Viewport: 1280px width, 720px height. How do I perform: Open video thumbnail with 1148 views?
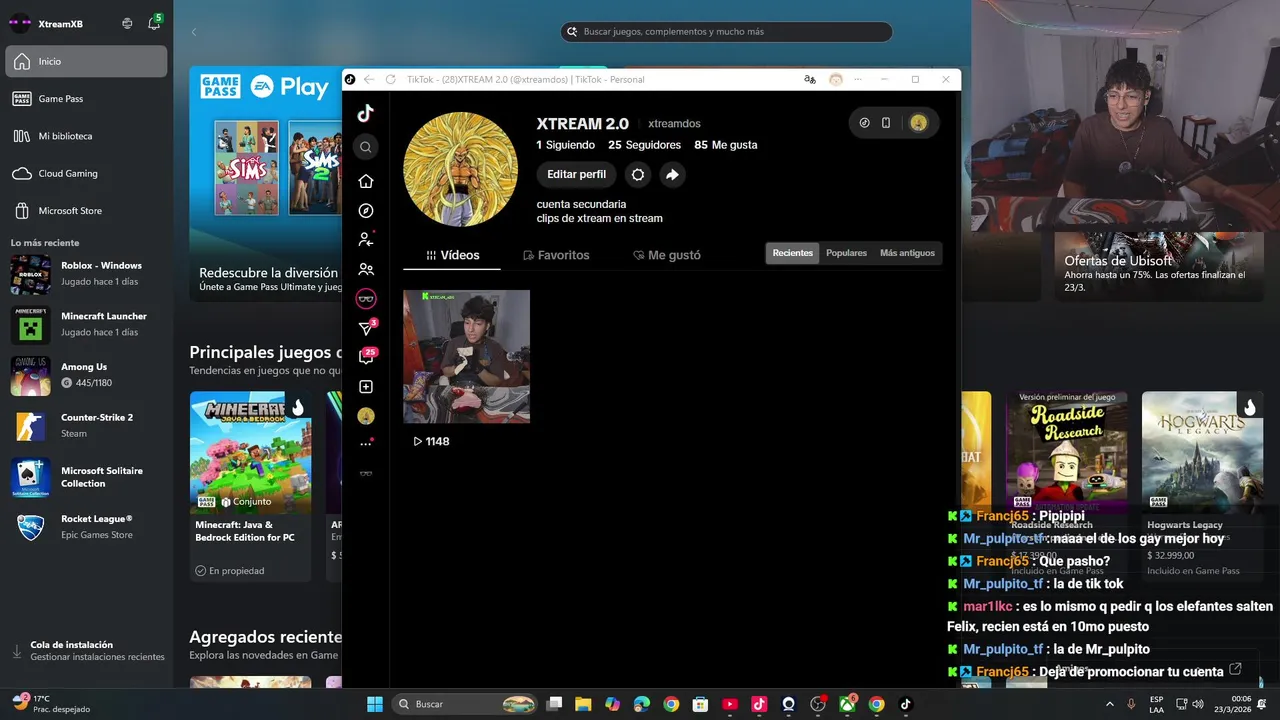(x=467, y=357)
